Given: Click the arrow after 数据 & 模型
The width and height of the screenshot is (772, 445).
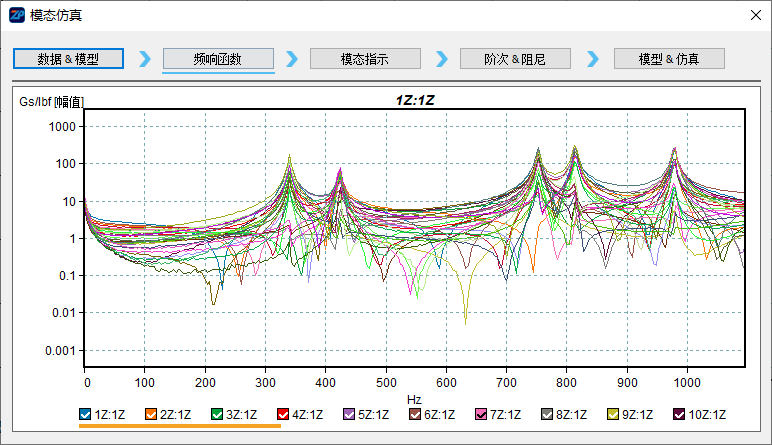Looking at the screenshot, I should (x=145, y=59).
